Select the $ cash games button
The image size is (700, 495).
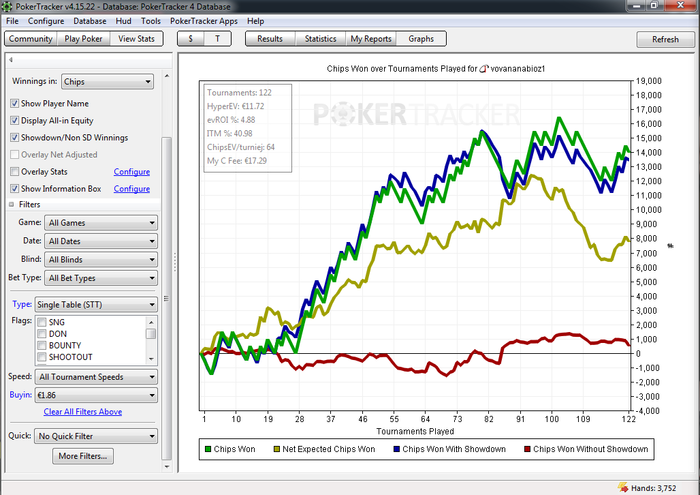(x=191, y=39)
